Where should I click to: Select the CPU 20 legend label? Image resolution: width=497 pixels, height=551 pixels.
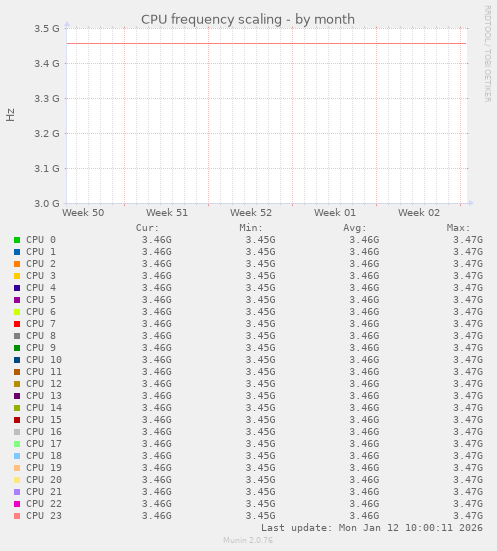[44, 480]
